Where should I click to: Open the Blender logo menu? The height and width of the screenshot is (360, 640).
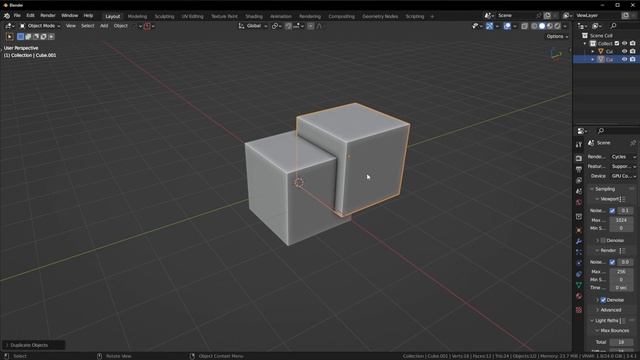pos(7,16)
